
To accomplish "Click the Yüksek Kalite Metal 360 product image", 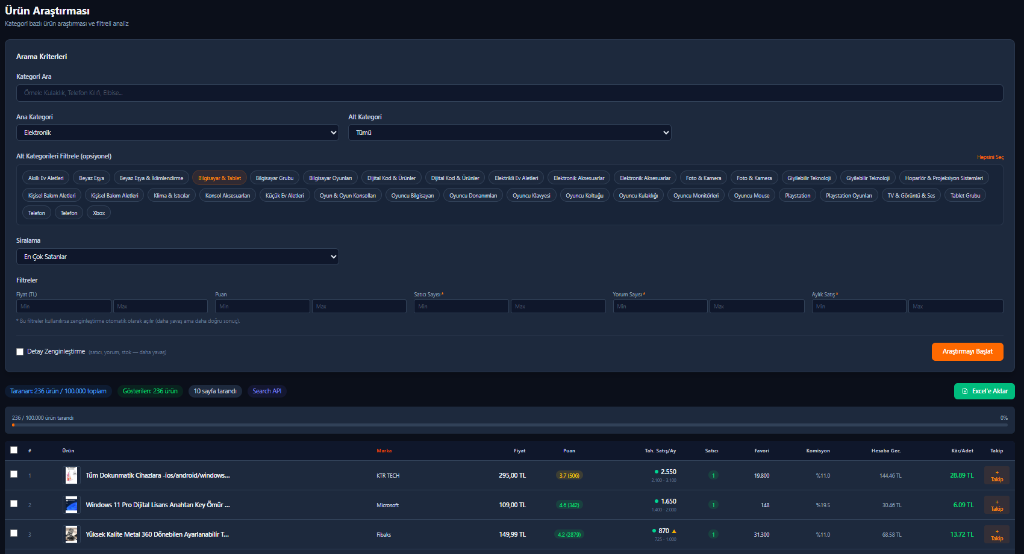I will [71, 534].
